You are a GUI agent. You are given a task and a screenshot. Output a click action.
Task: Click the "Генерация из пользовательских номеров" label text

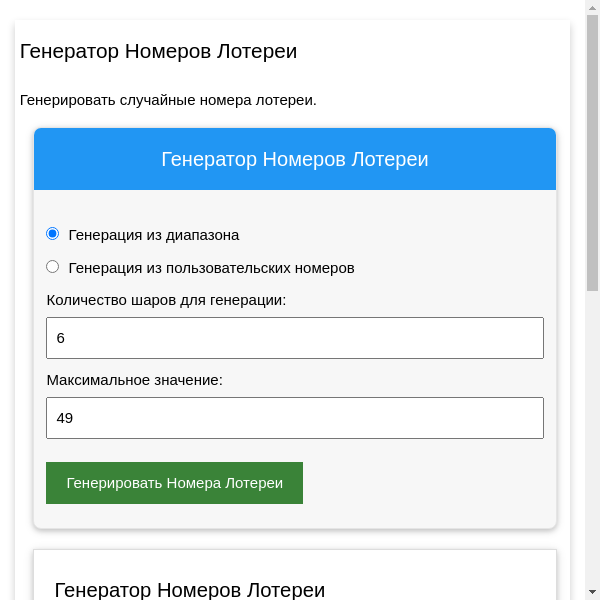(211, 268)
